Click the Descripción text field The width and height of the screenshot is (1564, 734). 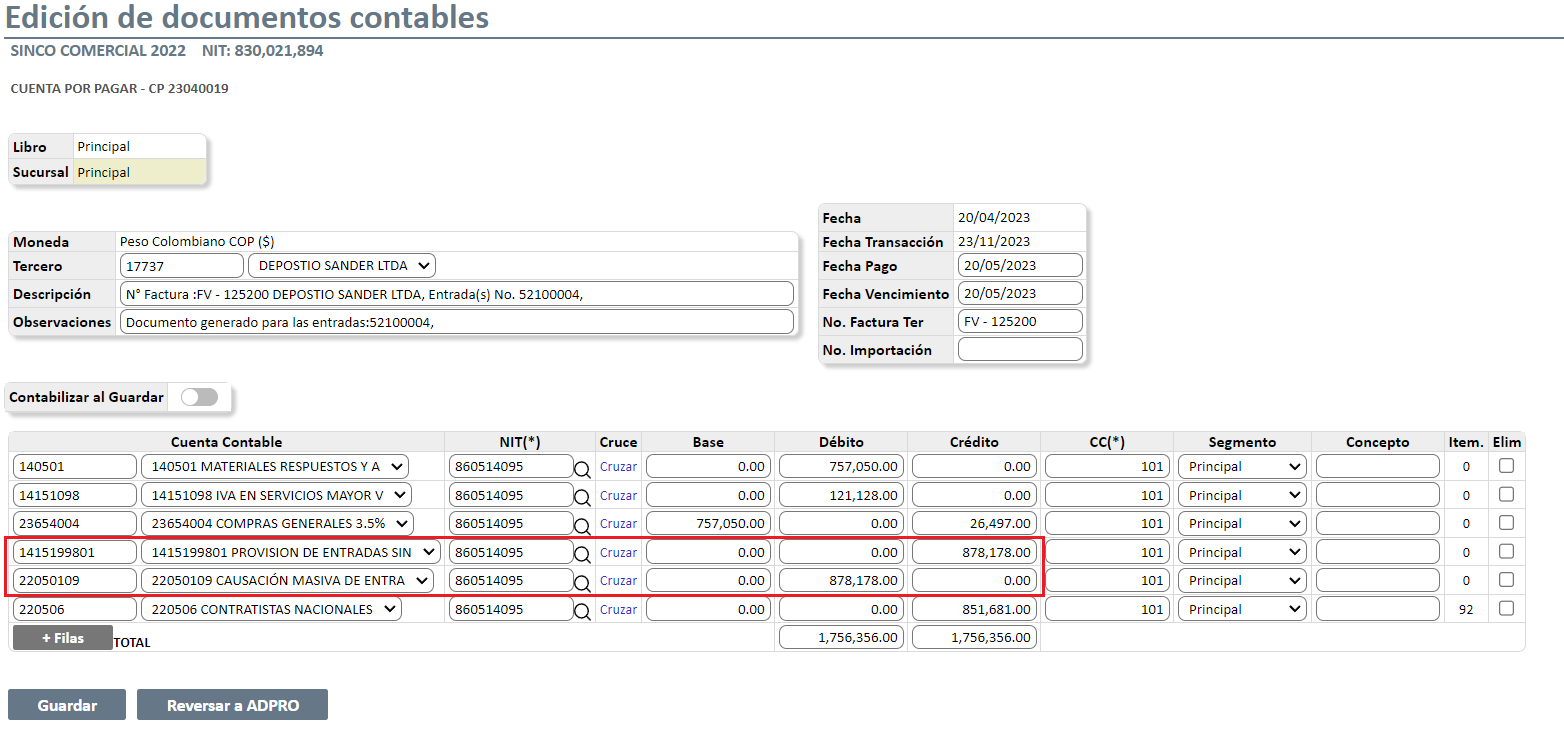(x=457, y=293)
